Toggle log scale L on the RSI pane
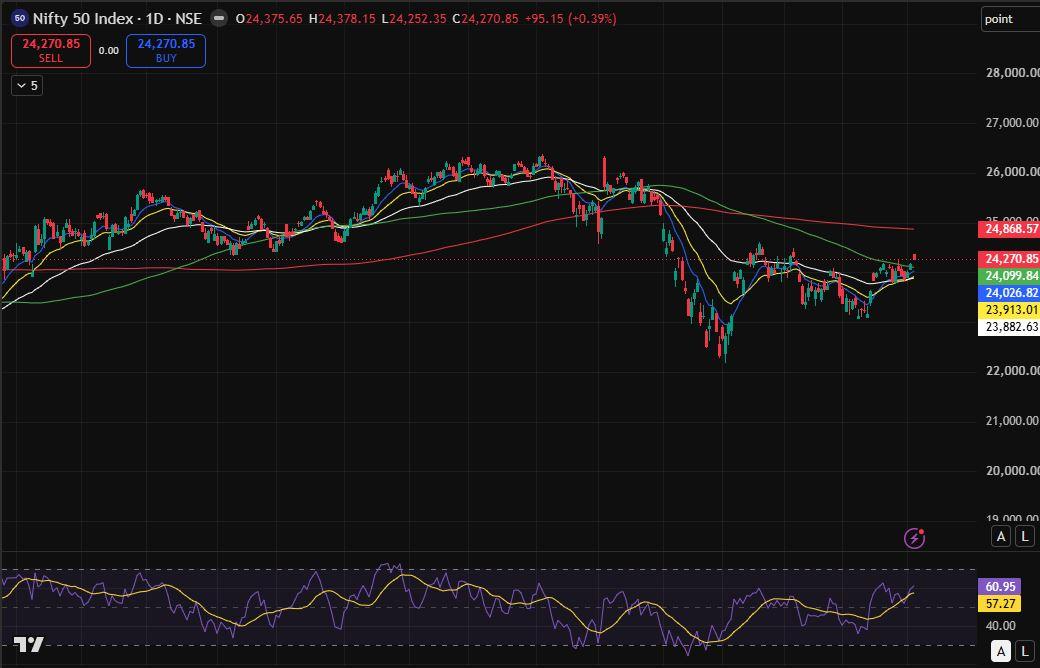 1025,651
